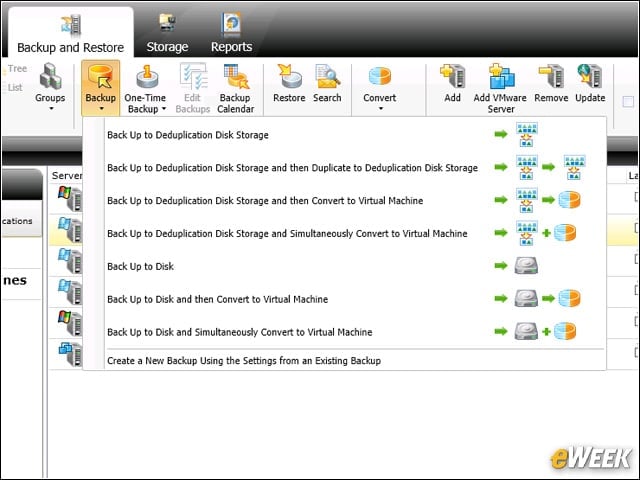Click the One-Time Backup icon
The width and height of the screenshot is (640, 480).
(147, 76)
